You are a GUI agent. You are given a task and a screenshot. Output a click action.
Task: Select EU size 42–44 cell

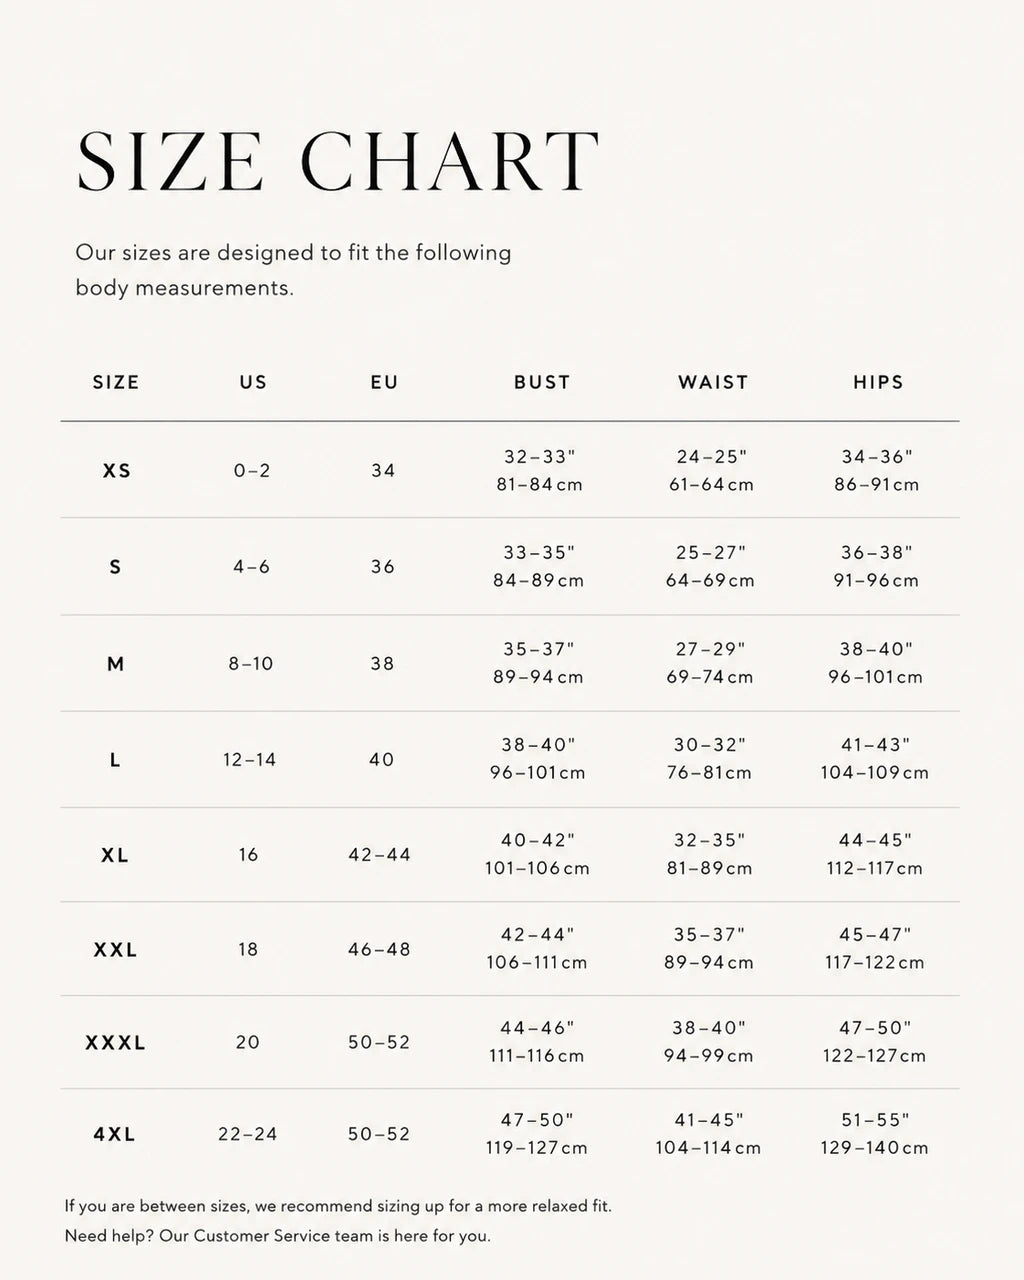click(380, 855)
